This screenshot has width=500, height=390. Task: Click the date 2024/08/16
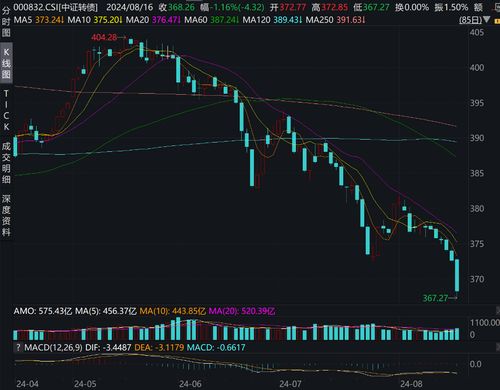tap(130, 7)
